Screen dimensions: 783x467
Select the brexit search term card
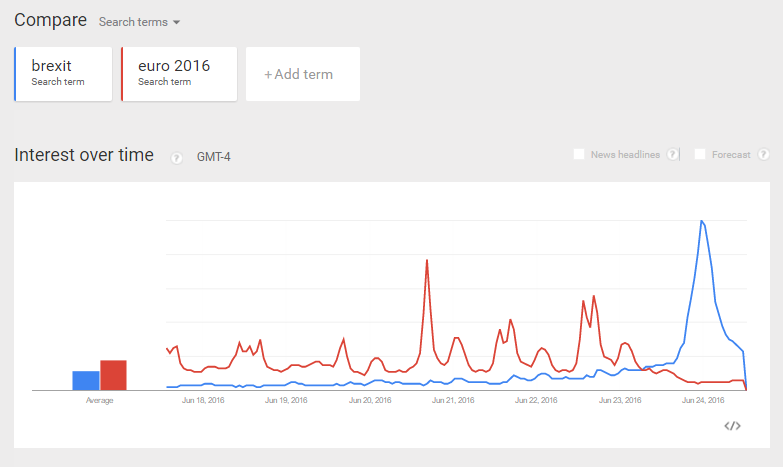click(x=63, y=74)
